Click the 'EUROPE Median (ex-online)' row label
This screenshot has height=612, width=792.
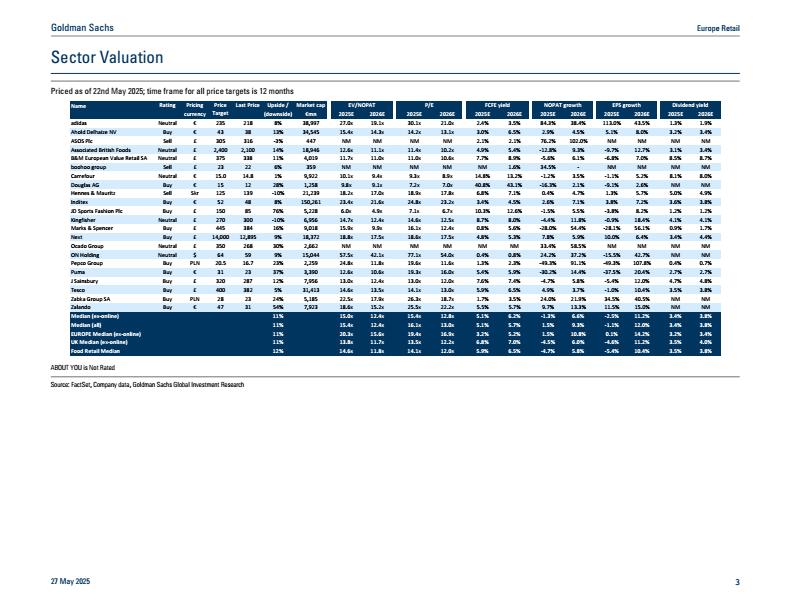(106, 334)
